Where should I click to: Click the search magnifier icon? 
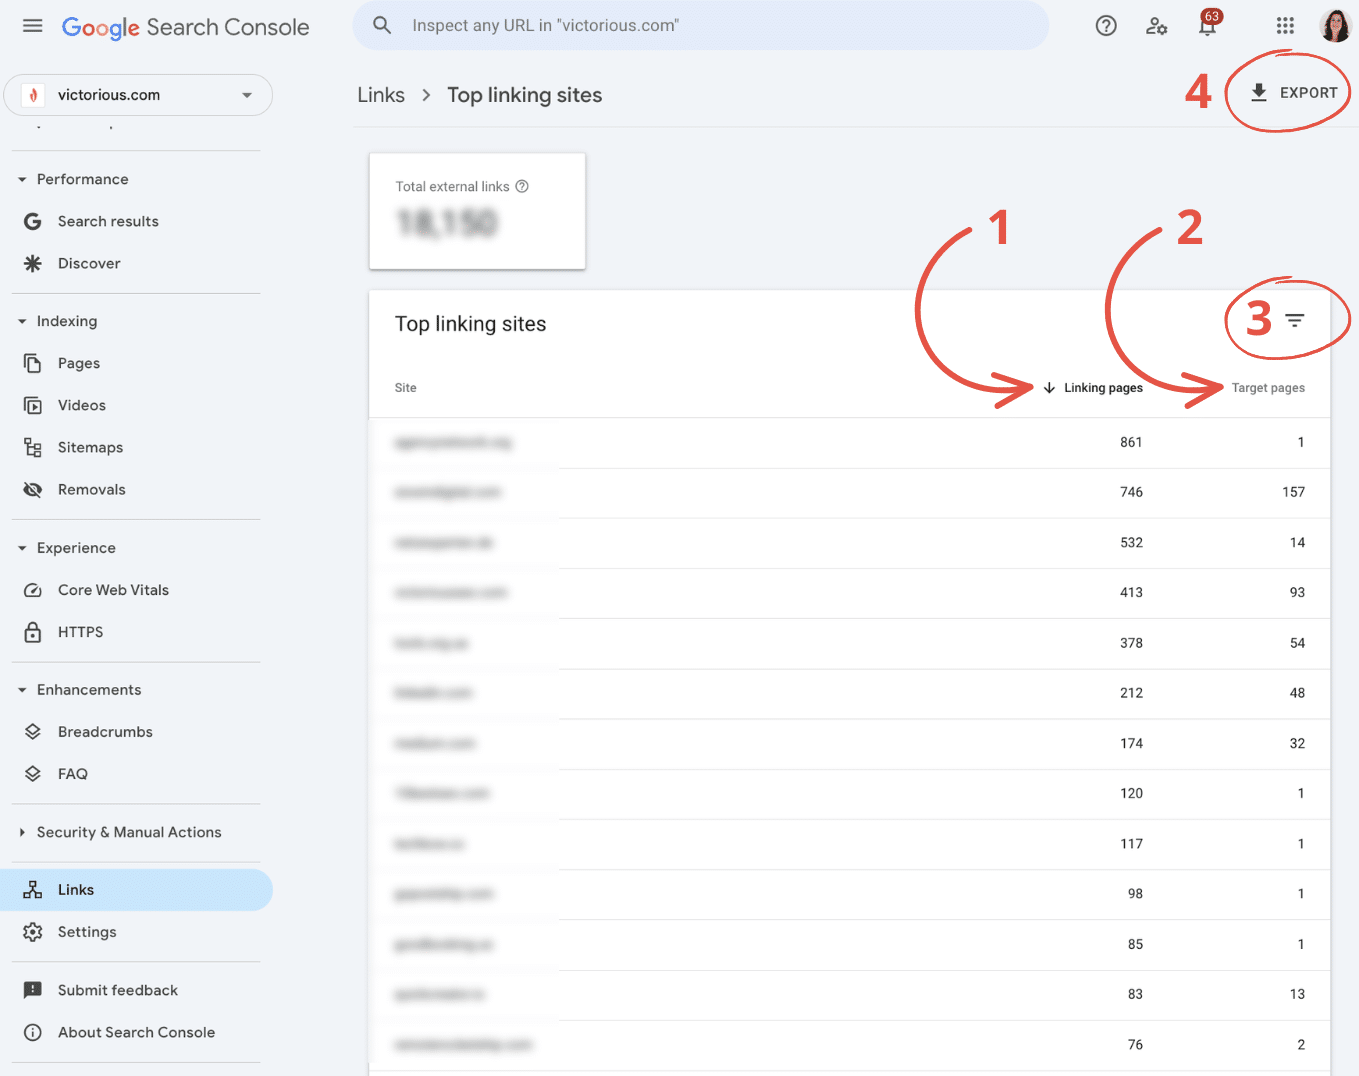(382, 25)
